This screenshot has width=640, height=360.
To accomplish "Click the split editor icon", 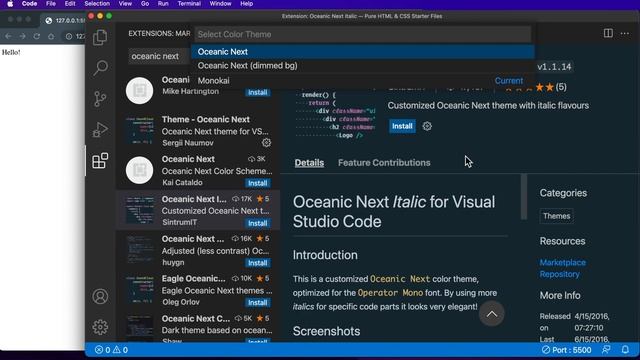I will (x=608, y=33).
